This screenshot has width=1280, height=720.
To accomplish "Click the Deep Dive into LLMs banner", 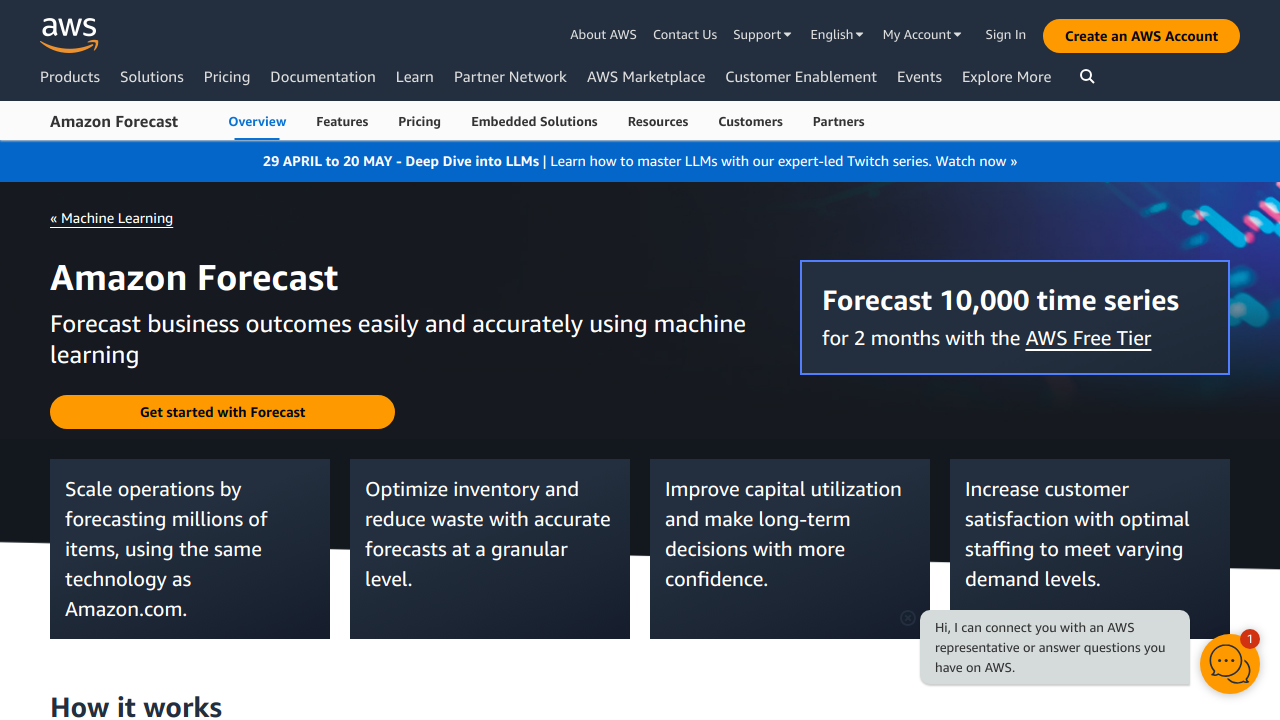I will point(640,161).
